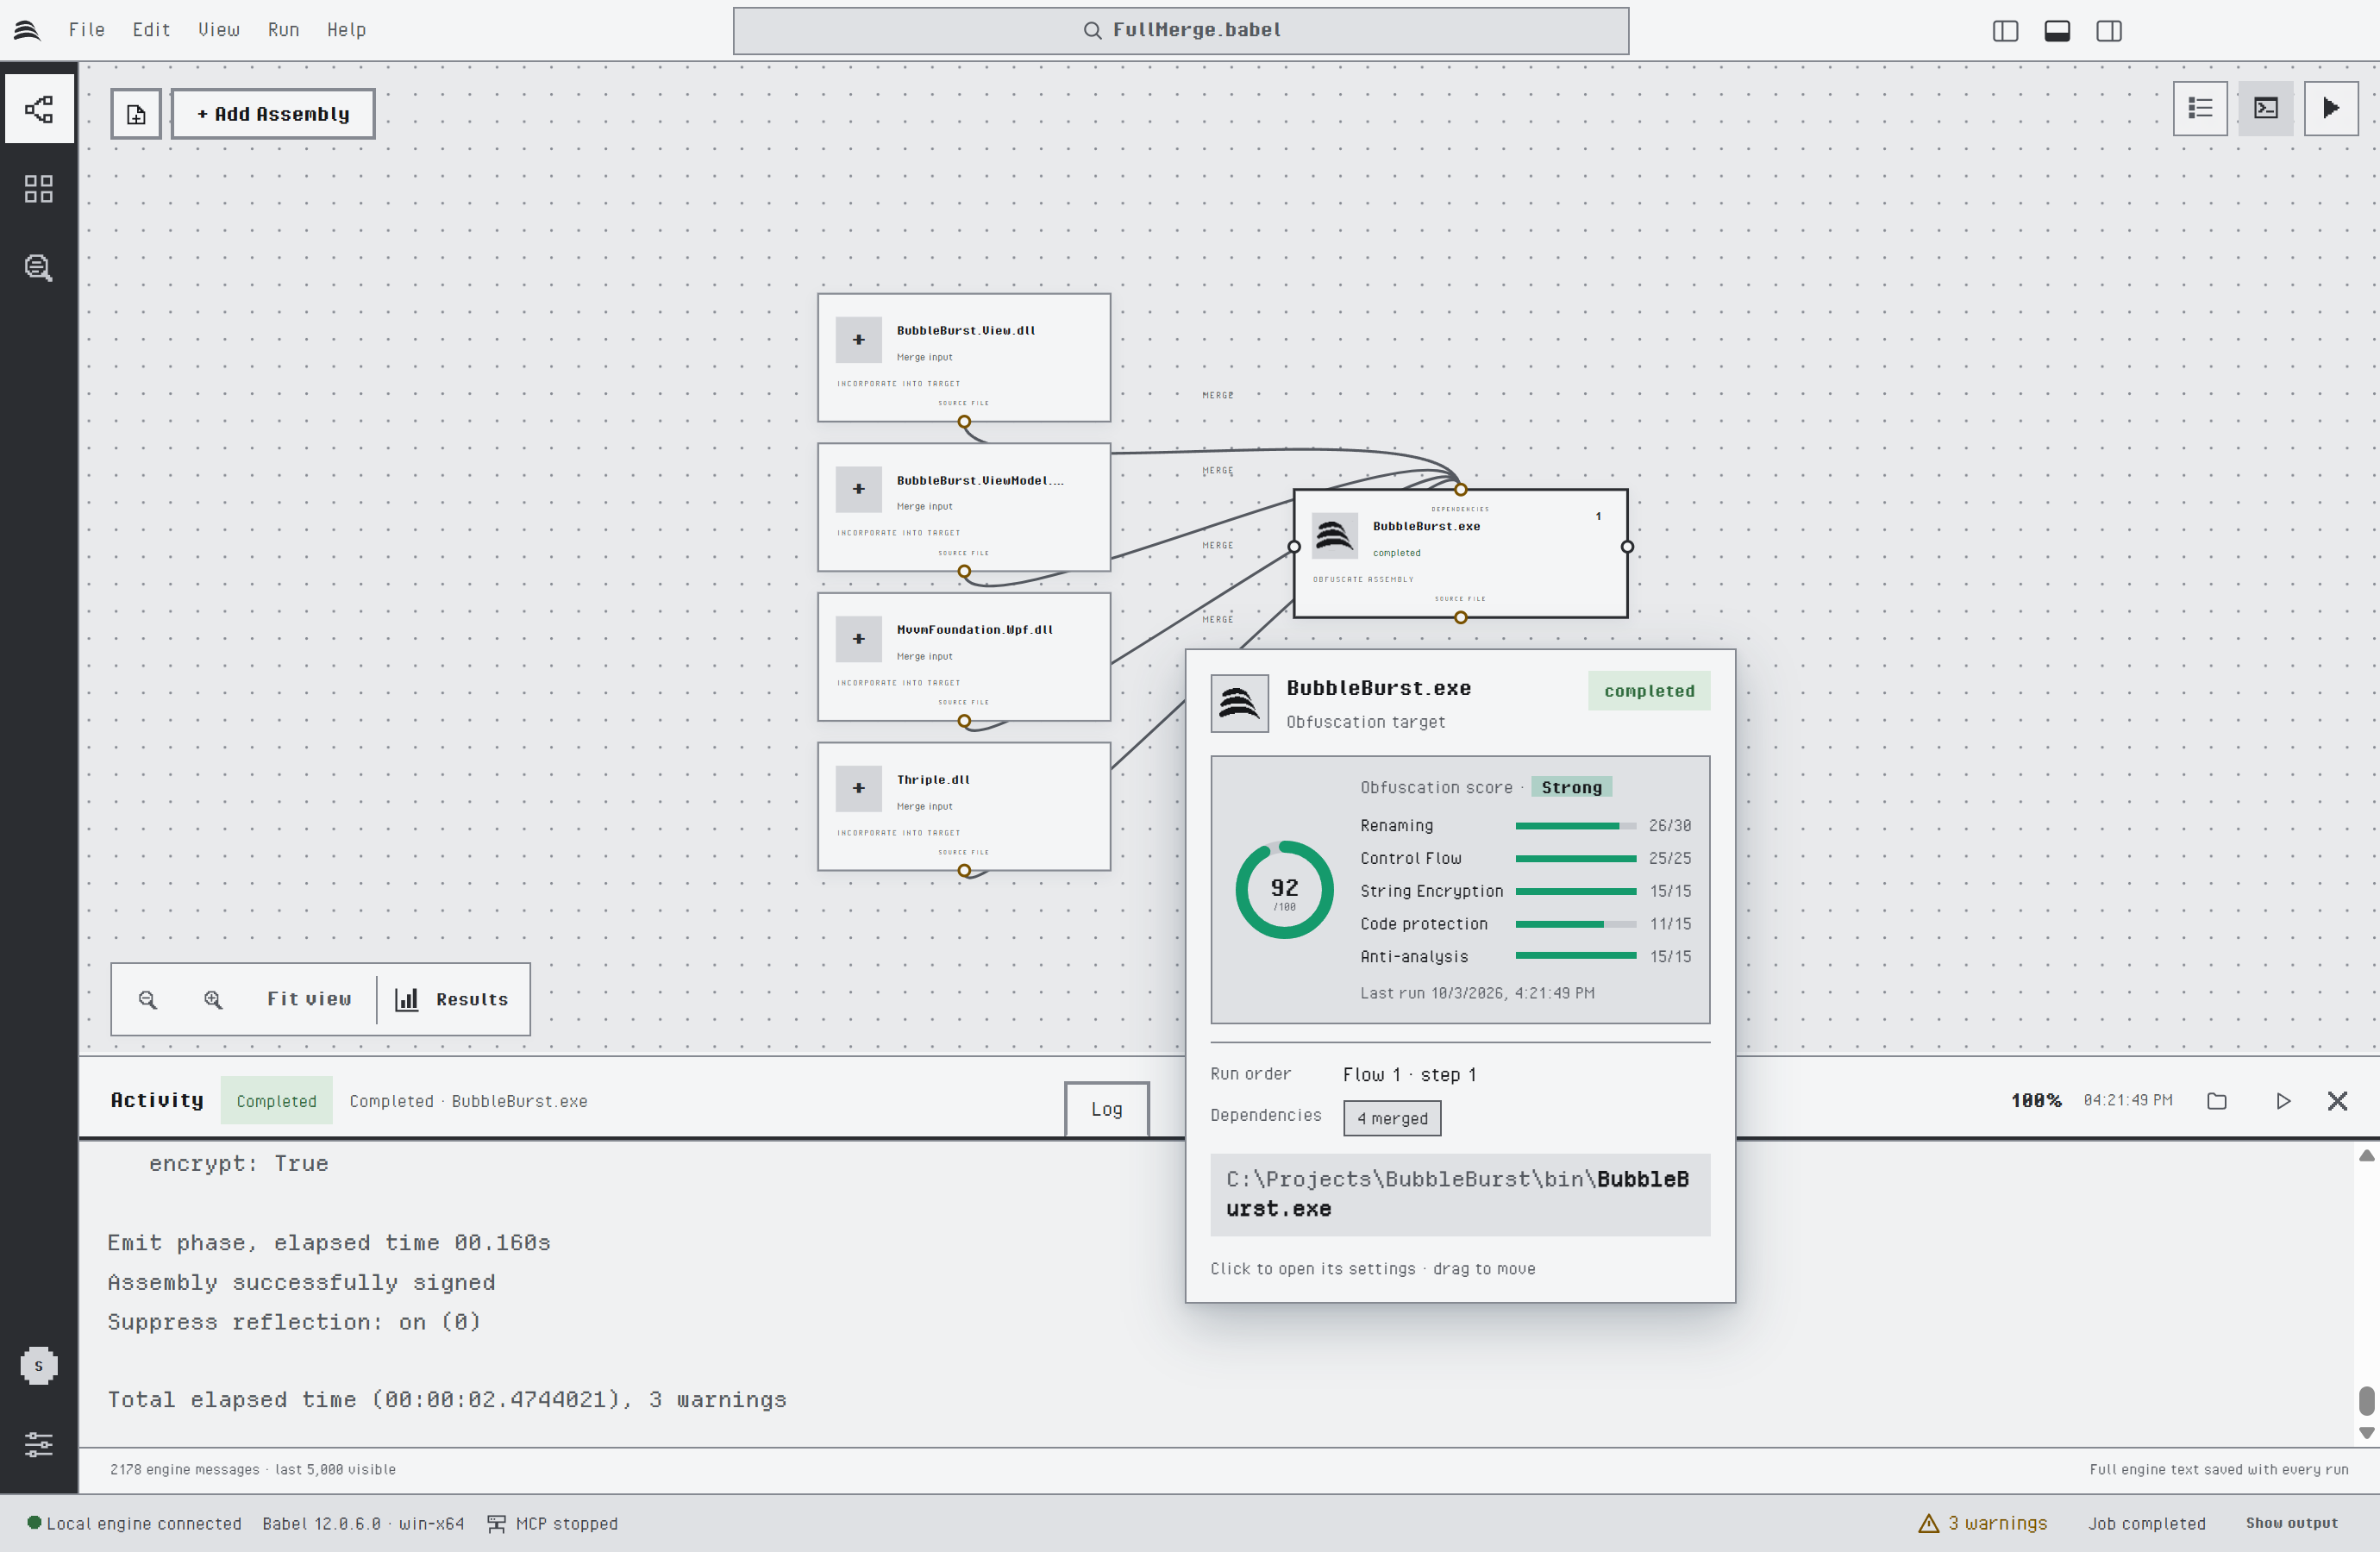Screen dimensions: 2380x1552
Task: Click the log scrollbar up arrow
Action: coord(2366,1155)
